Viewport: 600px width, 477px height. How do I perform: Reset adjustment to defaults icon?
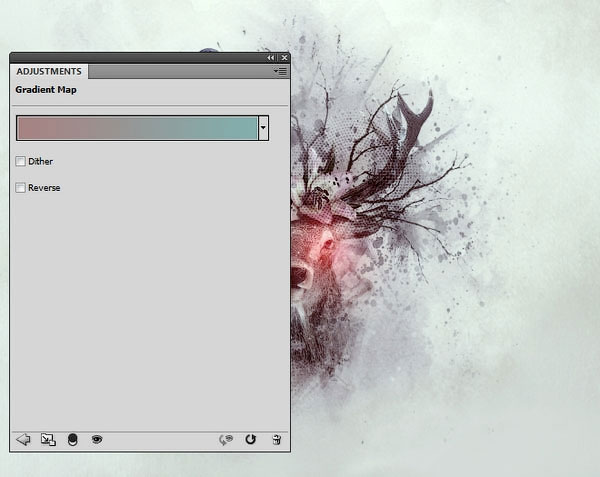coord(251,440)
